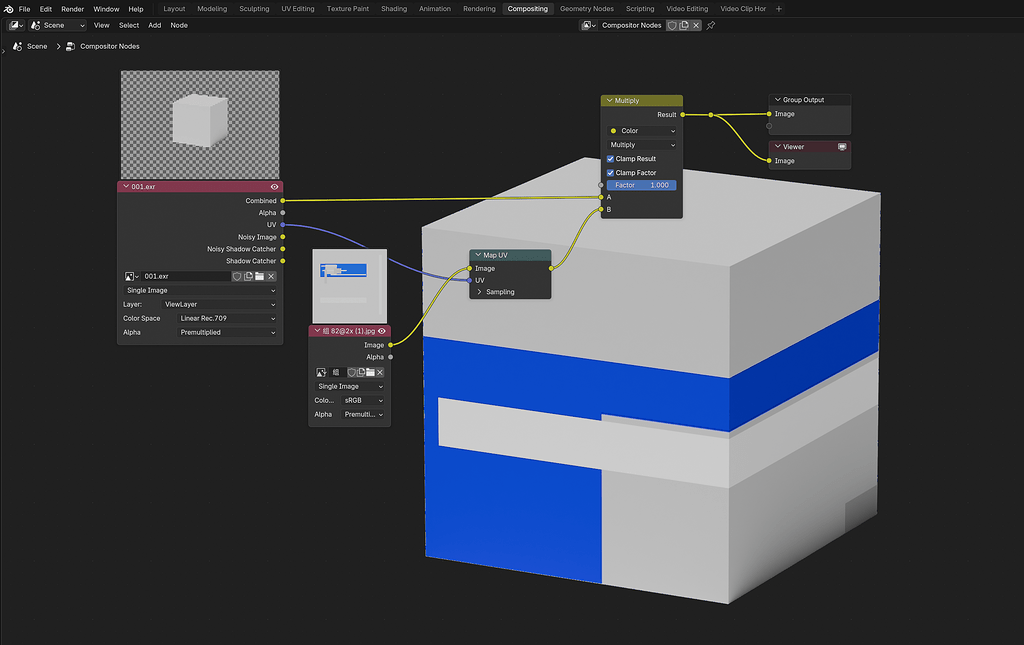1024x645 pixels.
Task: Duplicate the 001.exr image datablock
Action: [x=248, y=276]
